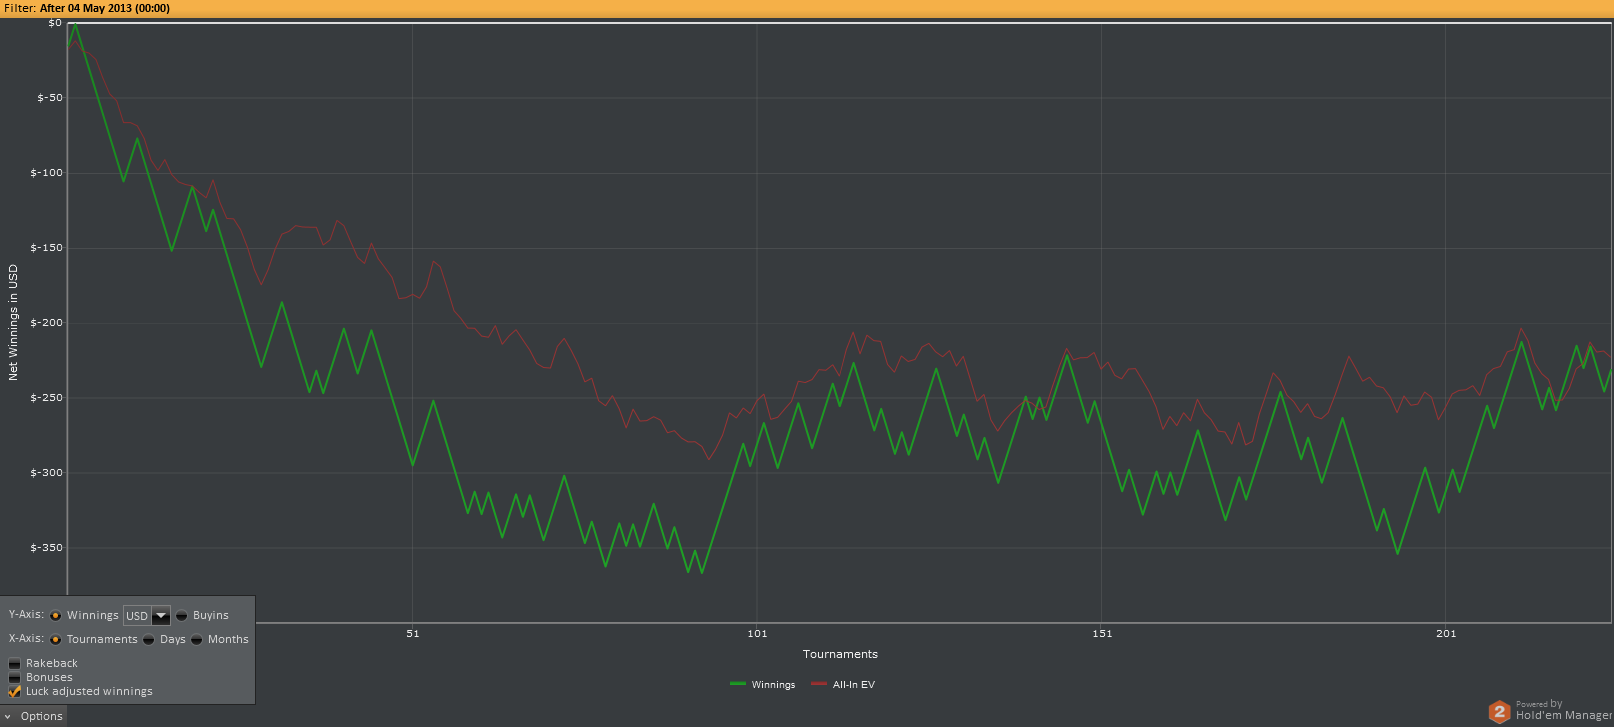Click the red All-In EV legend swatch
This screenshot has width=1614, height=727.
[819, 684]
